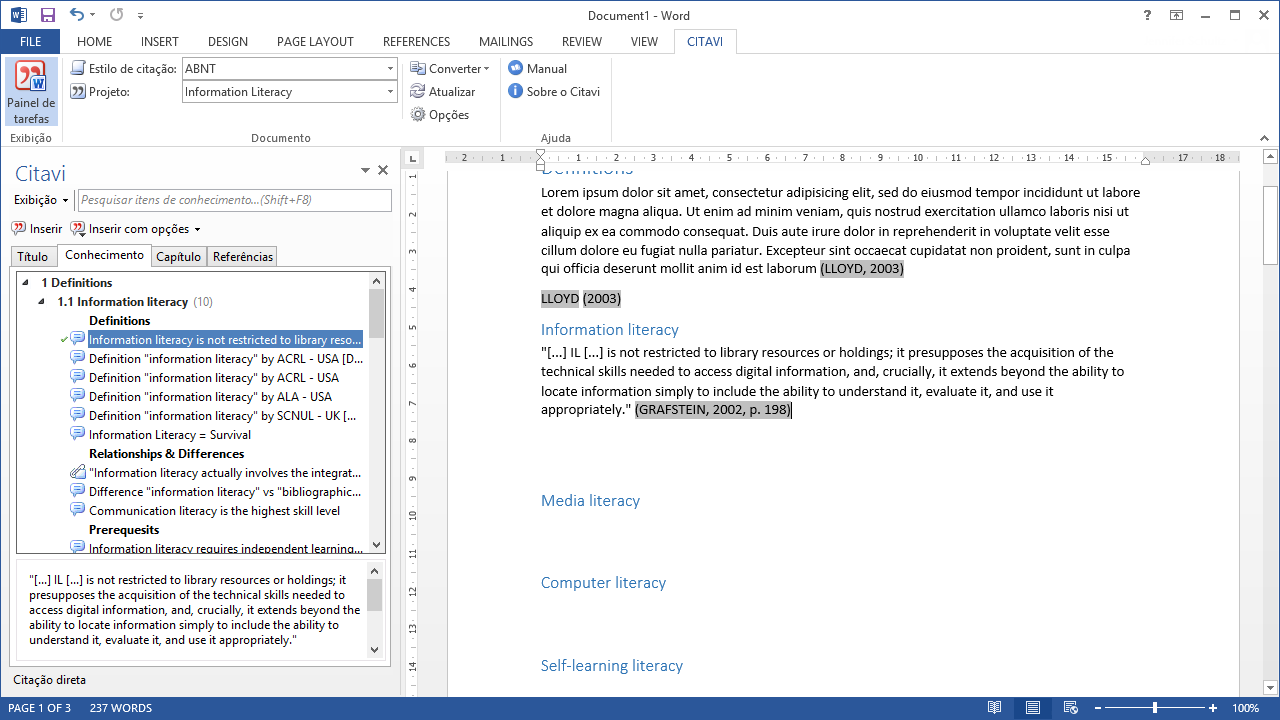Click the (GRAFSTEIN, 2002, p. 198) citation field
This screenshot has height=720, width=1280.
click(x=713, y=410)
